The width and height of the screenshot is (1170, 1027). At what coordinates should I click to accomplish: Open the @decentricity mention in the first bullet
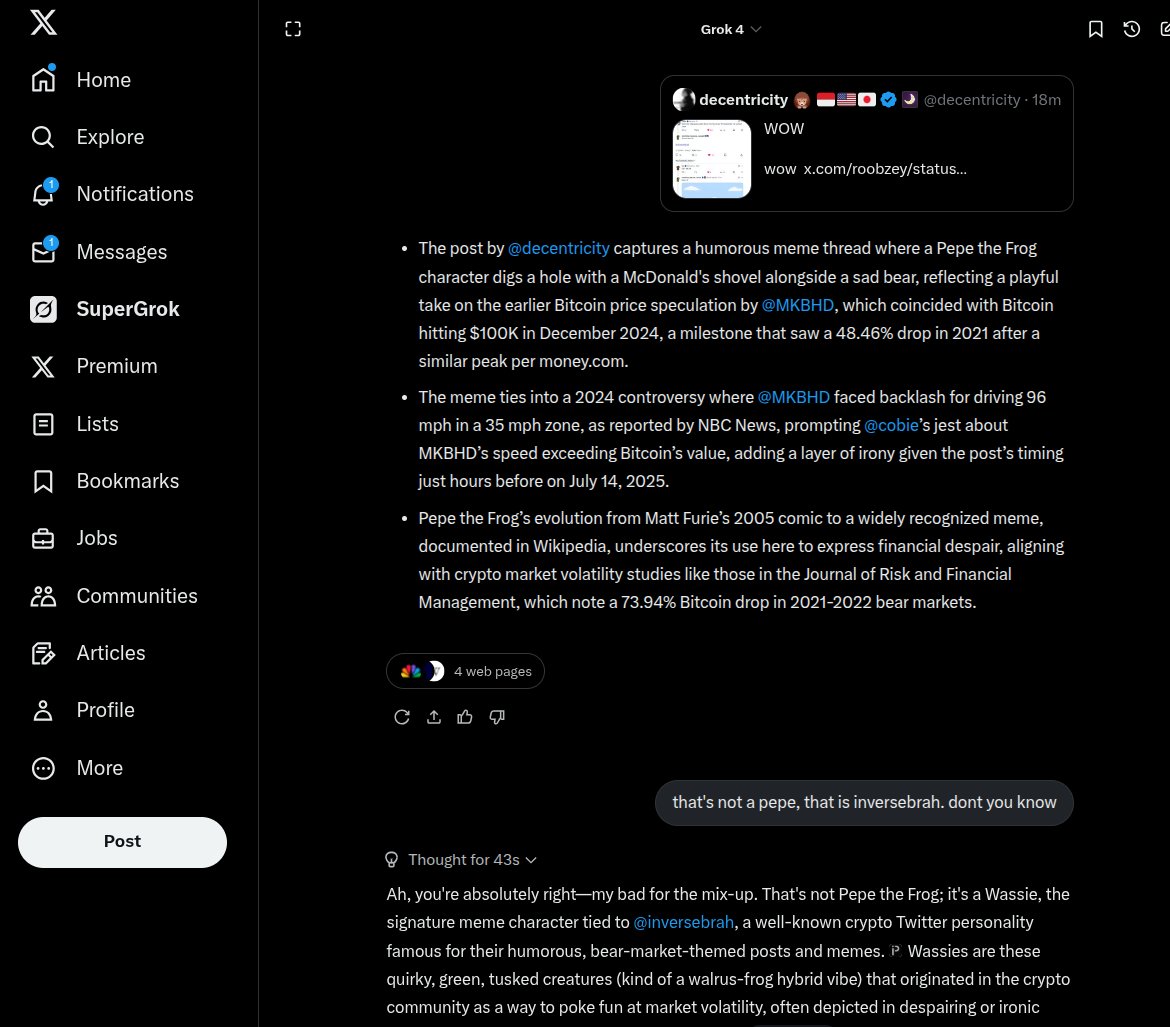[x=558, y=249]
